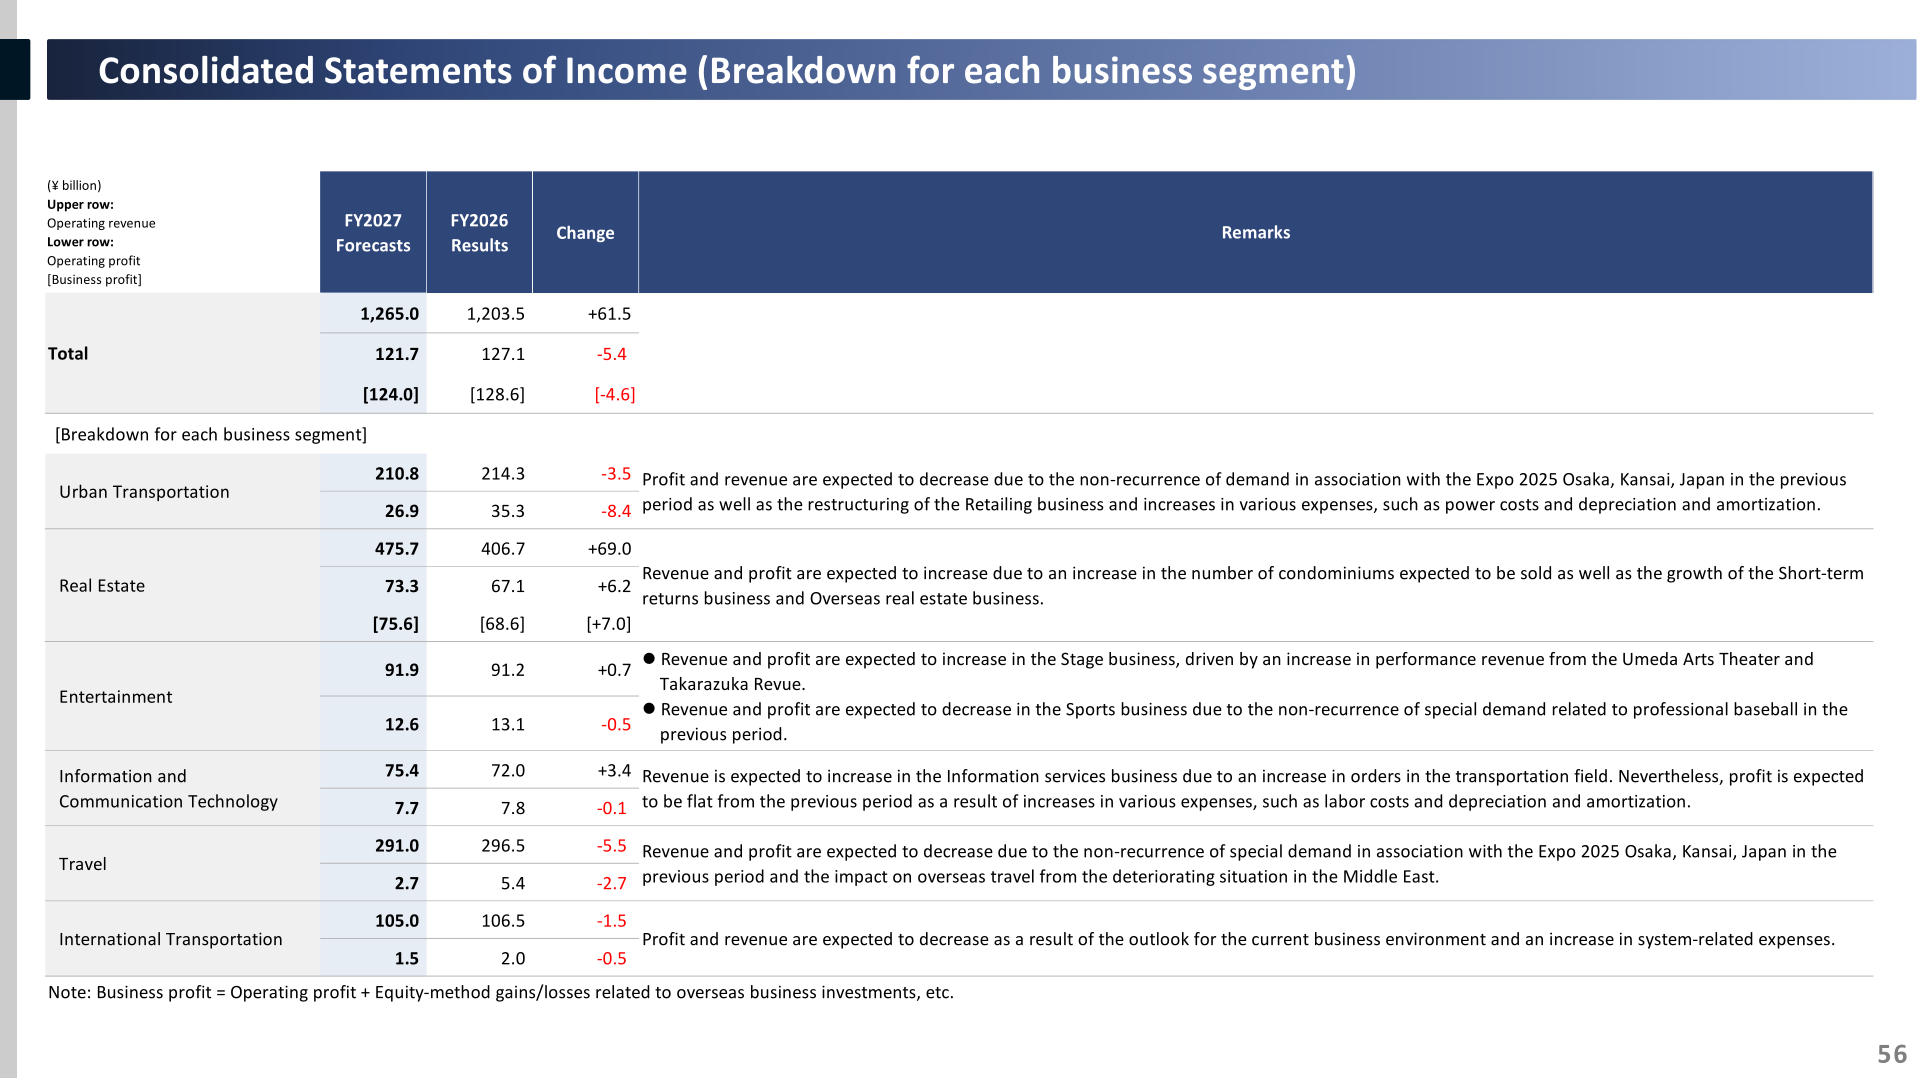Viewport: 1918px width, 1078px height.
Task: Select Real Estate business profit '[75.6]'
Action: (396, 624)
